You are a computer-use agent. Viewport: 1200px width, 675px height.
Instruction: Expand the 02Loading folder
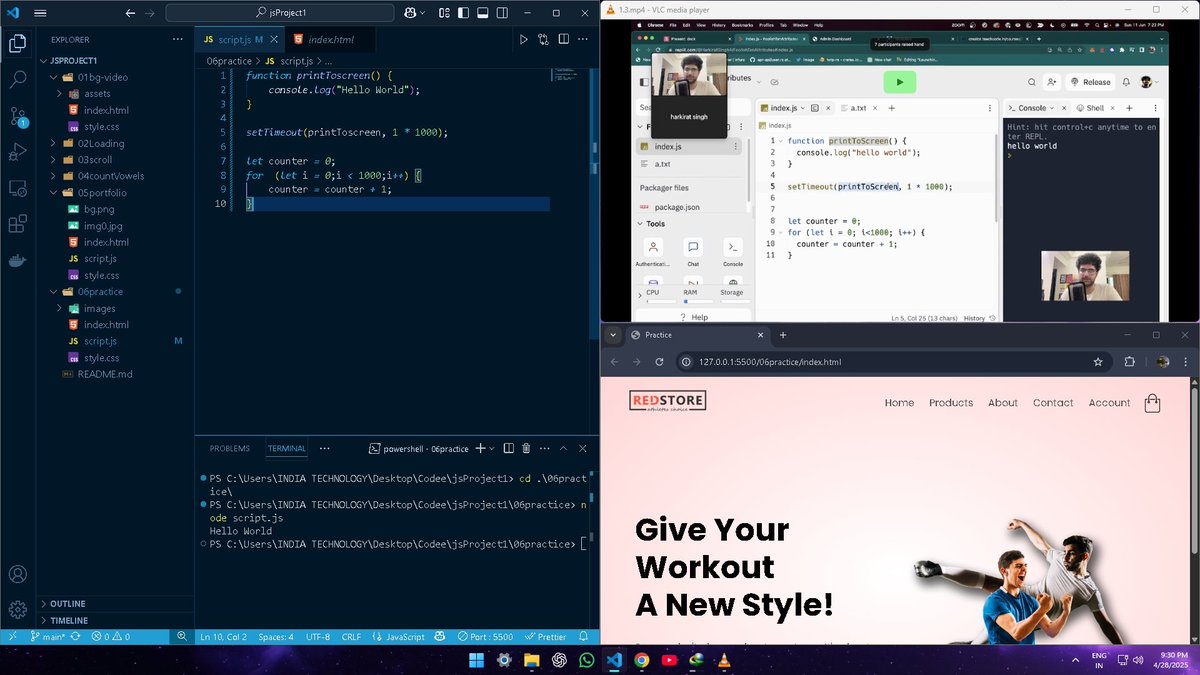click(54, 143)
